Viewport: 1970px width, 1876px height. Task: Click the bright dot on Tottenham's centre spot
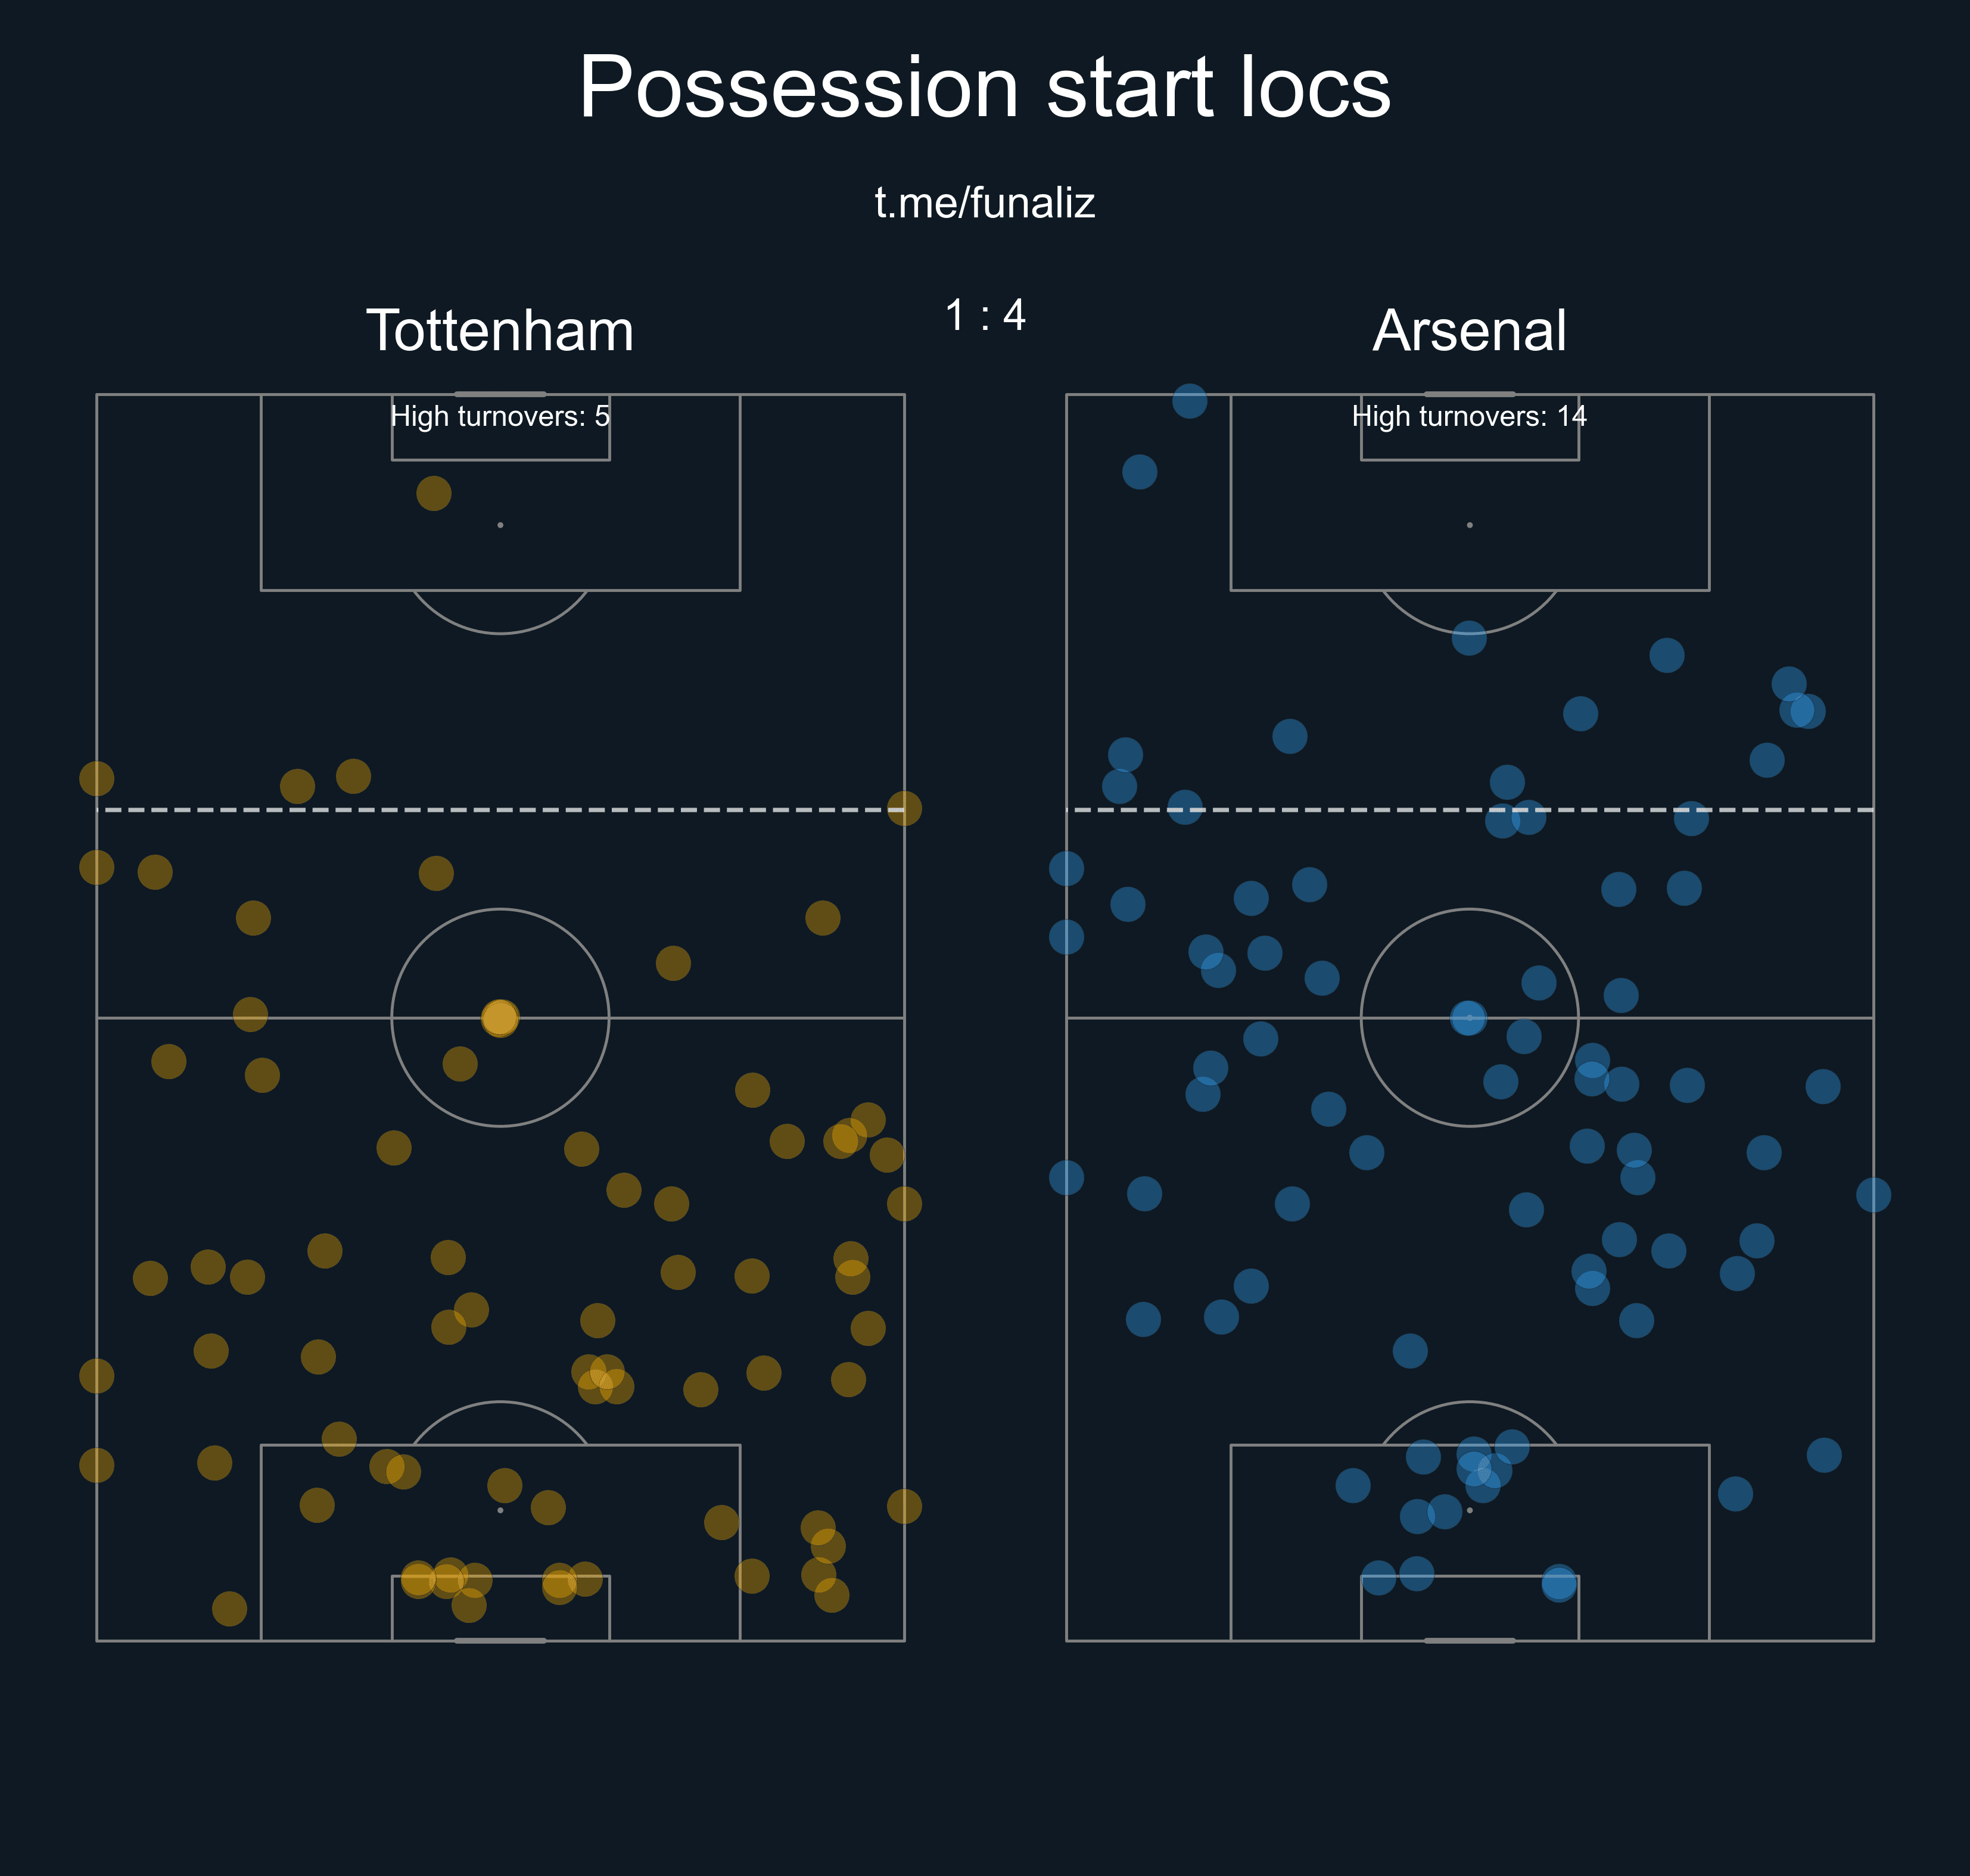tap(500, 1018)
